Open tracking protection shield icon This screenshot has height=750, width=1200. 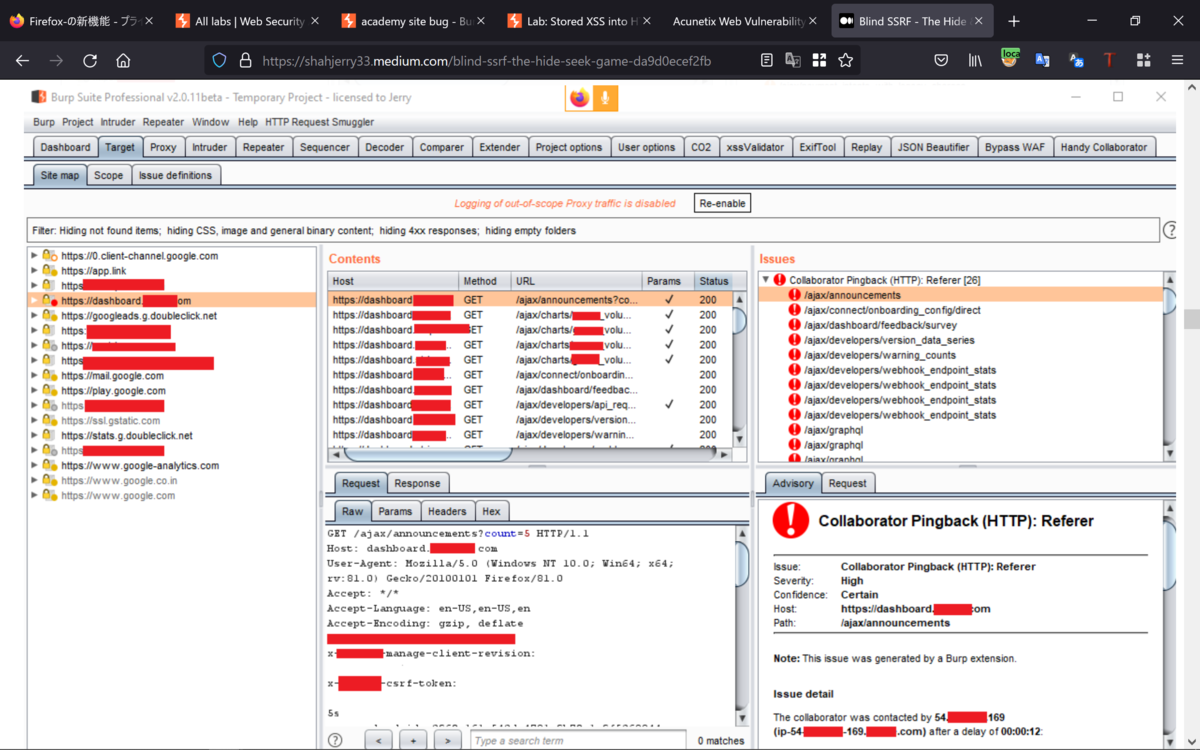(219, 61)
